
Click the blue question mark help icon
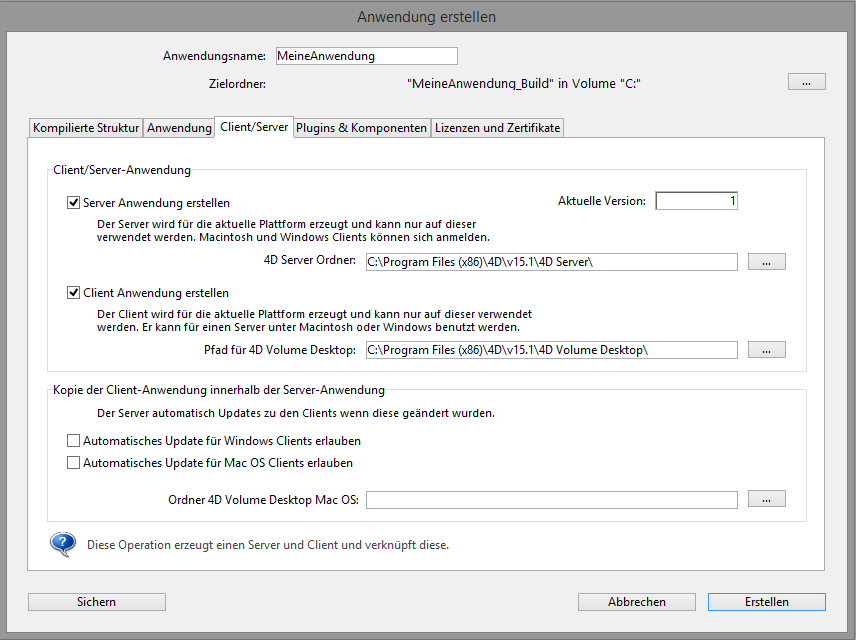click(x=63, y=544)
